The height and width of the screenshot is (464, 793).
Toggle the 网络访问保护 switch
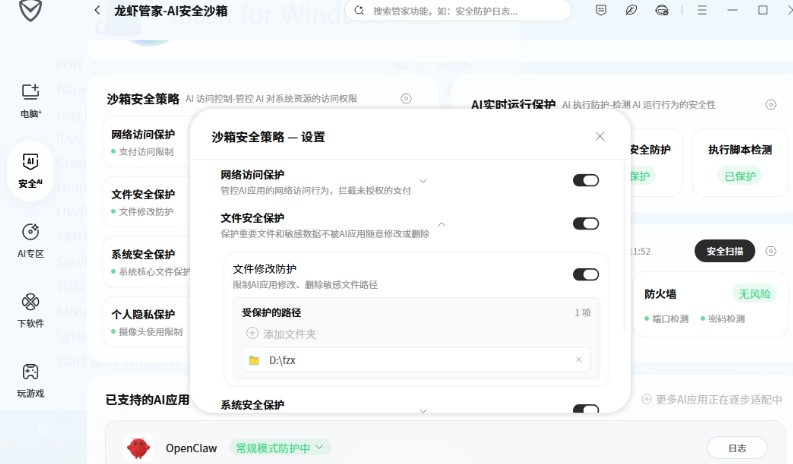coord(585,180)
